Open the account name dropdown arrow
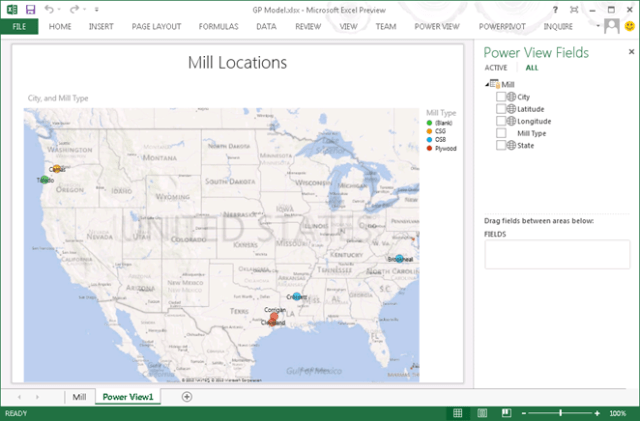 coord(598,26)
